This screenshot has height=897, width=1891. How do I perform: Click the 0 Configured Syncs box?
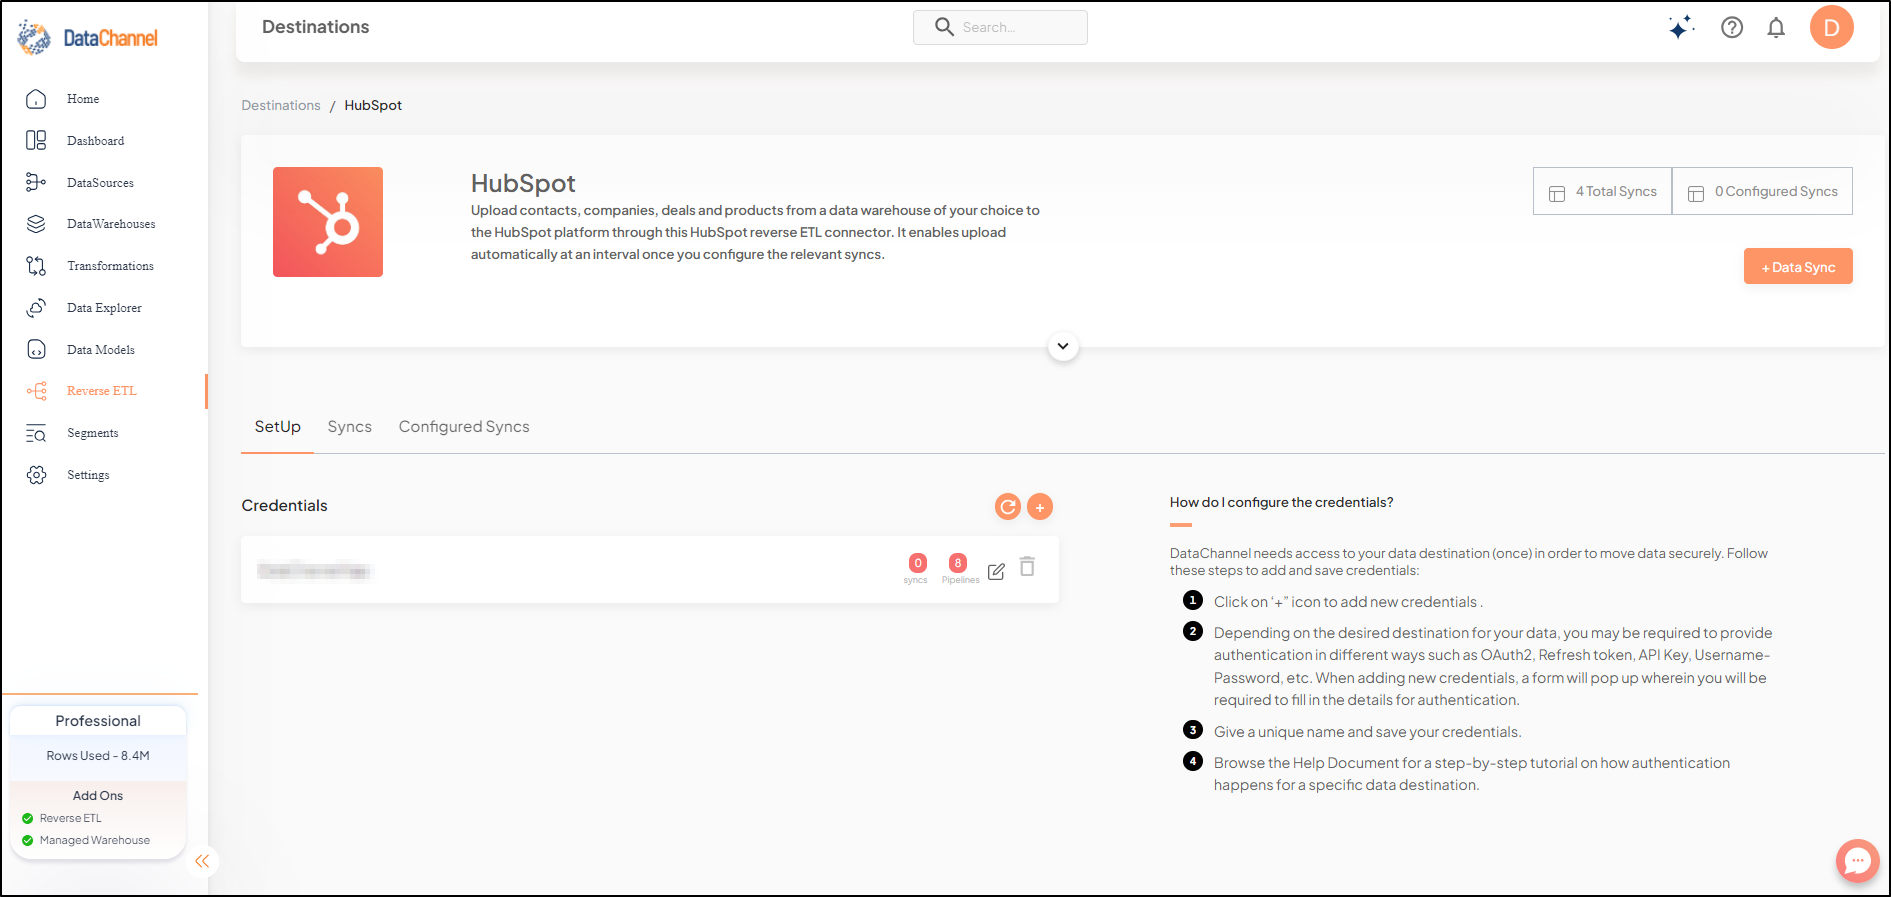point(1762,191)
